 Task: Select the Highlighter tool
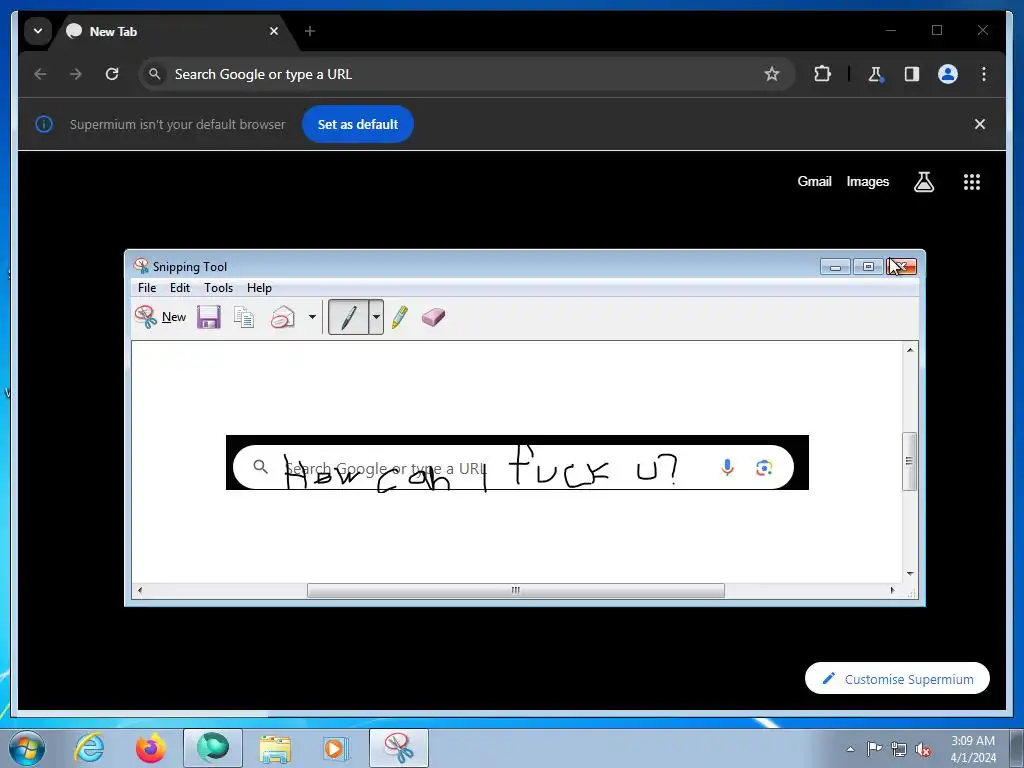click(400, 317)
